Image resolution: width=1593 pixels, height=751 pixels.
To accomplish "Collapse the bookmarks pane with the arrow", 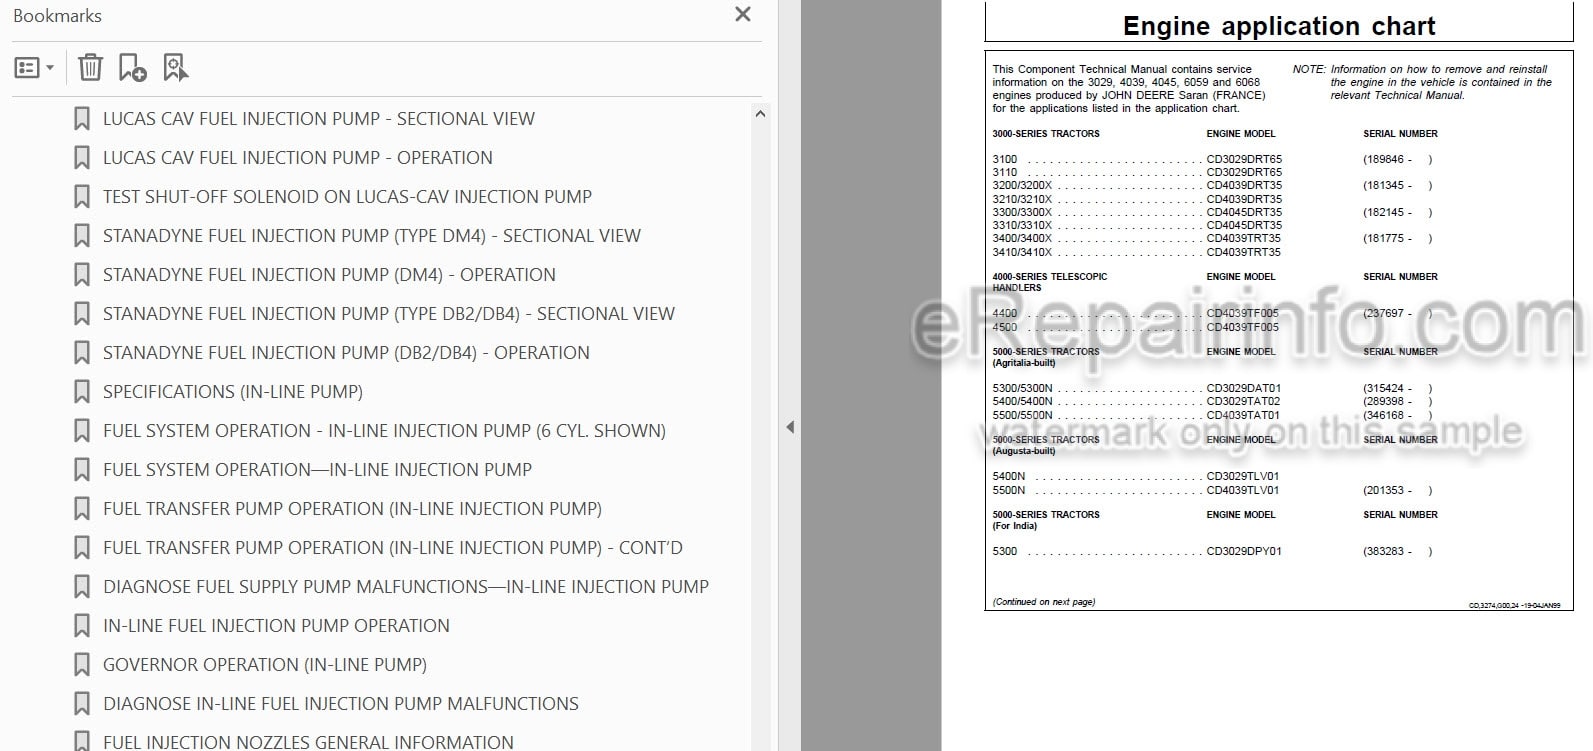I will click(x=790, y=427).
